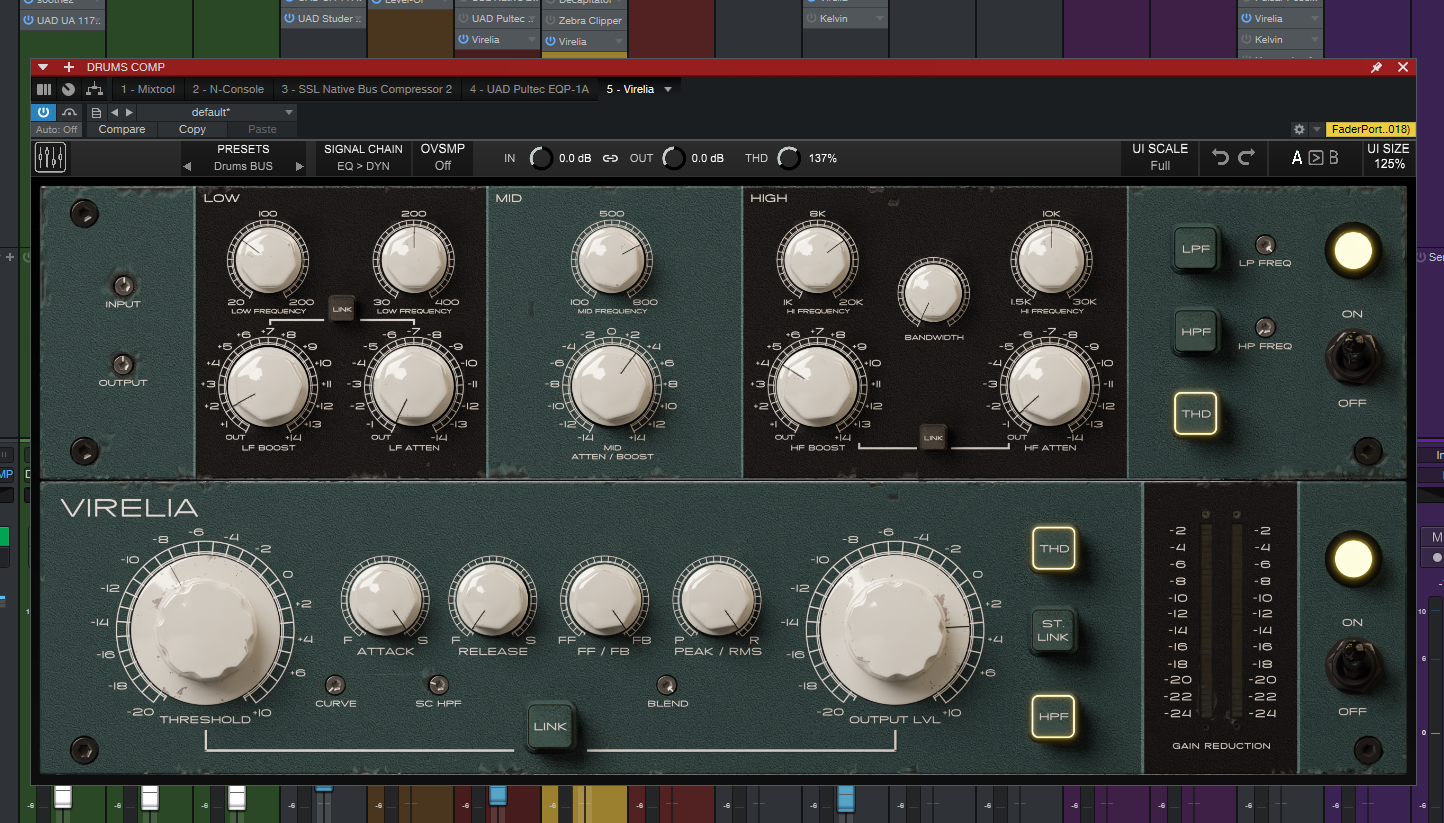Screen dimensions: 1444x823
Task: Open the default* preset dropdown
Action: coord(217,112)
